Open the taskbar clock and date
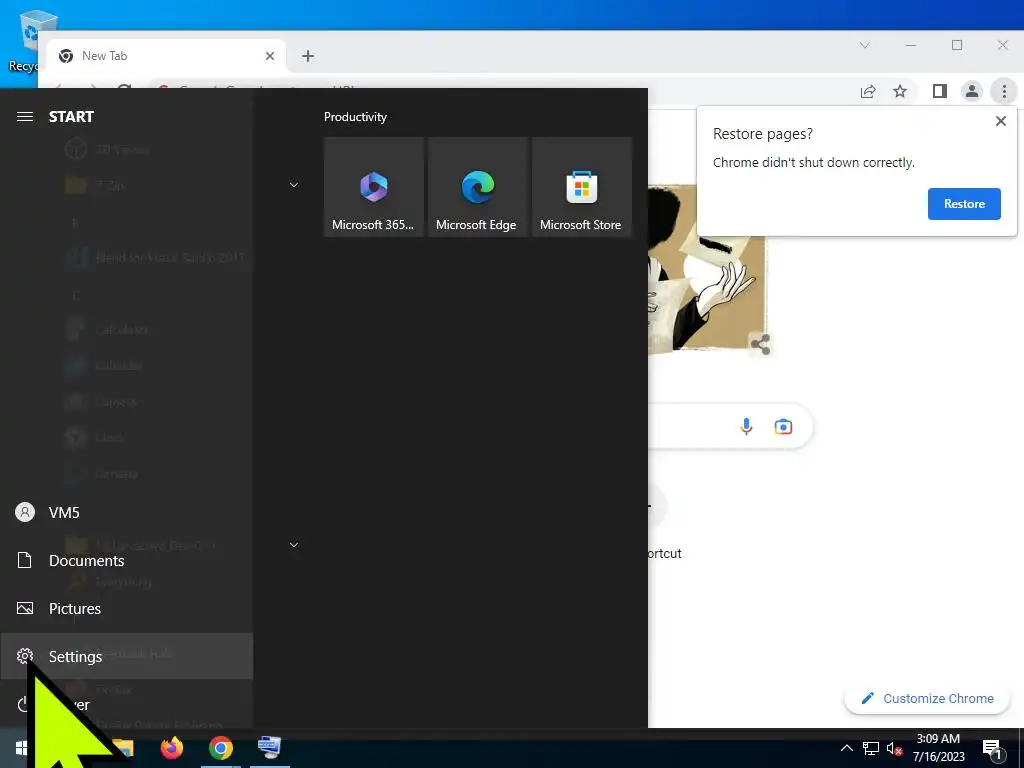The height and width of the screenshot is (768, 1024). (938, 748)
